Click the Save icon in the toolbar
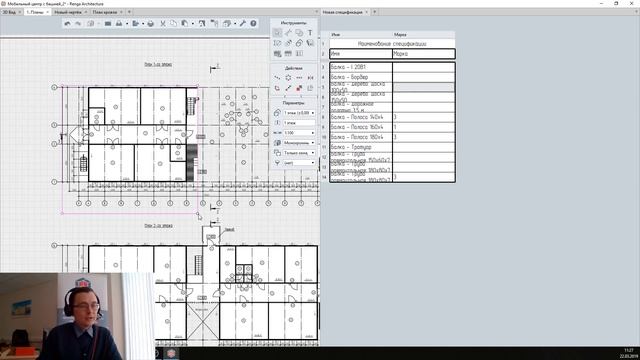640x360 pixels. click(108, 24)
